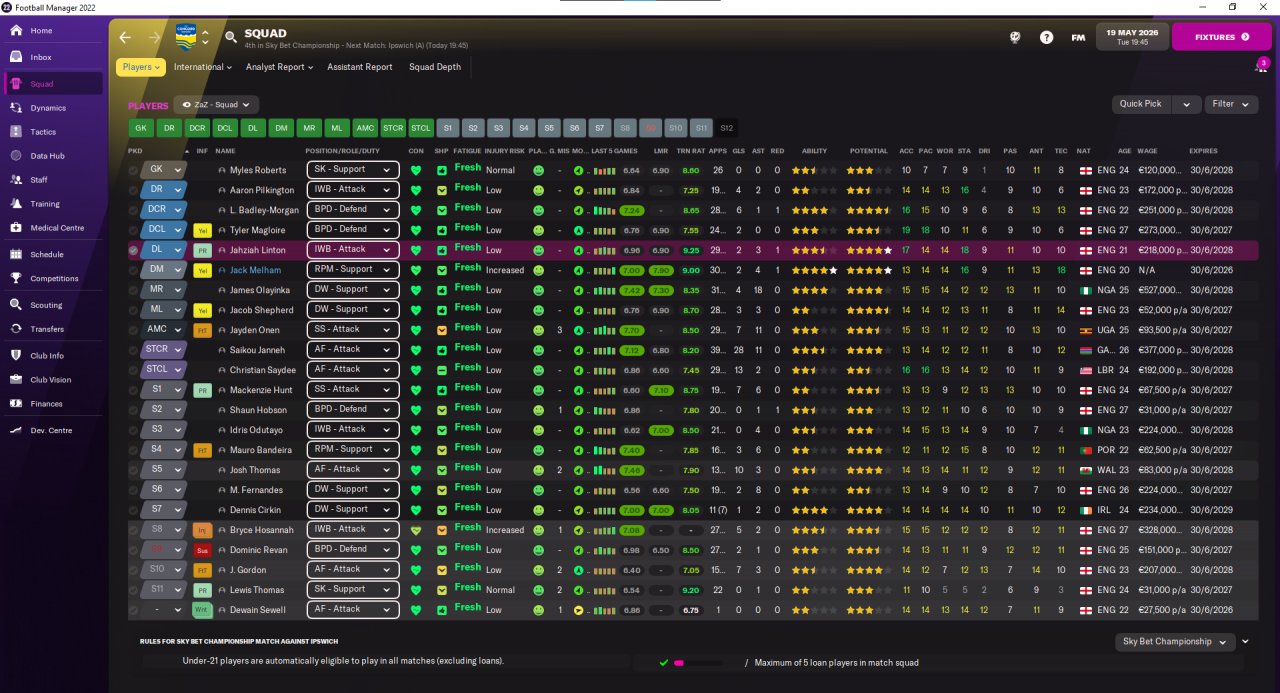Click the FIXTURES continue button
The height and width of the screenshot is (693, 1280).
click(x=1221, y=37)
